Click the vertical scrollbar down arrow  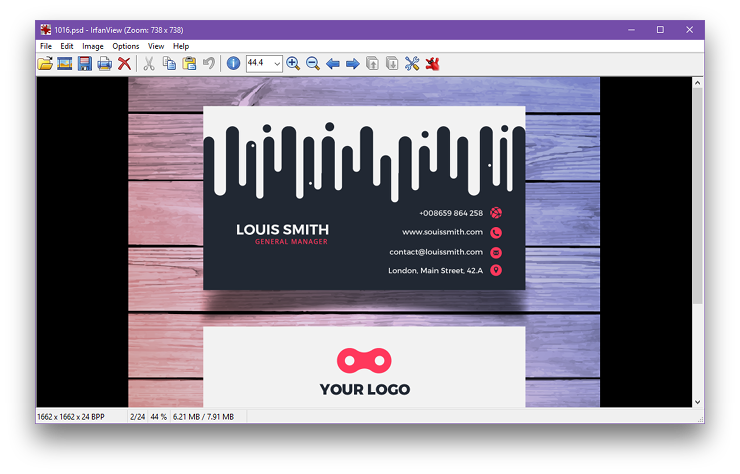click(x=698, y=402)
